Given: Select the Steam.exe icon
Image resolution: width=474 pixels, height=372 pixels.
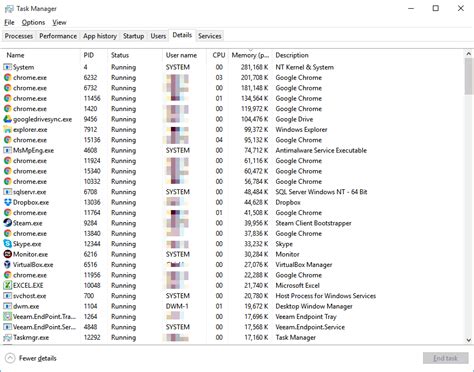Looking at the screenshot, I should click(7, 223).
